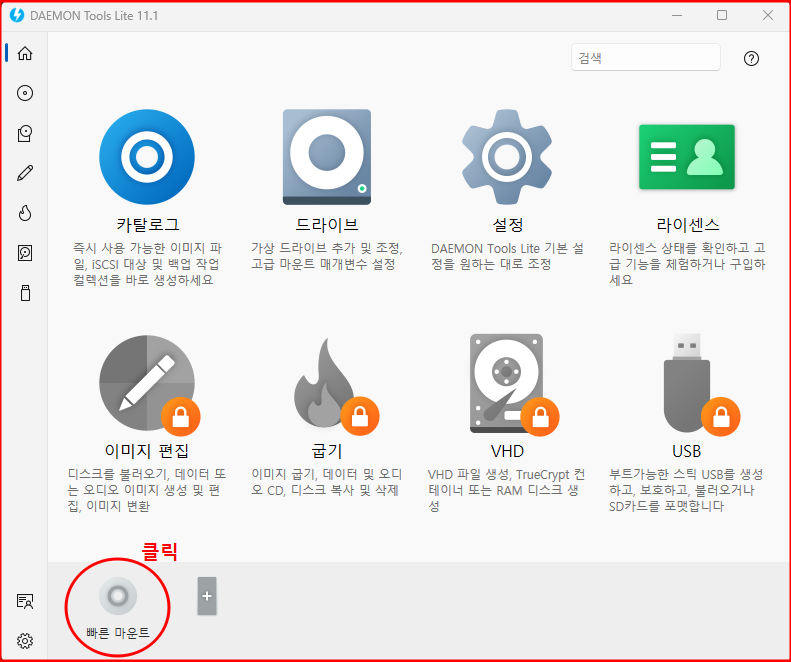Click the 라이센스 heading text

(687, 225)
